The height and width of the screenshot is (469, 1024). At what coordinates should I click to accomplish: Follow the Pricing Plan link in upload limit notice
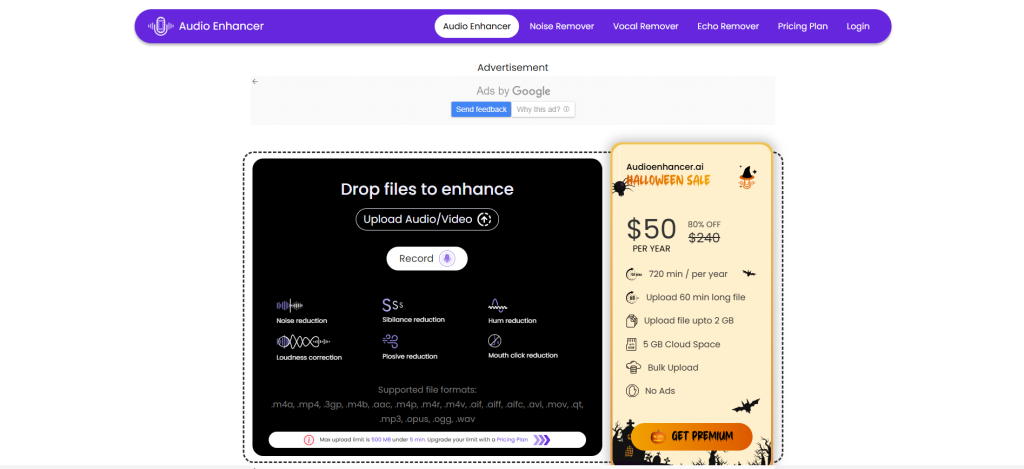pos(512,440)
